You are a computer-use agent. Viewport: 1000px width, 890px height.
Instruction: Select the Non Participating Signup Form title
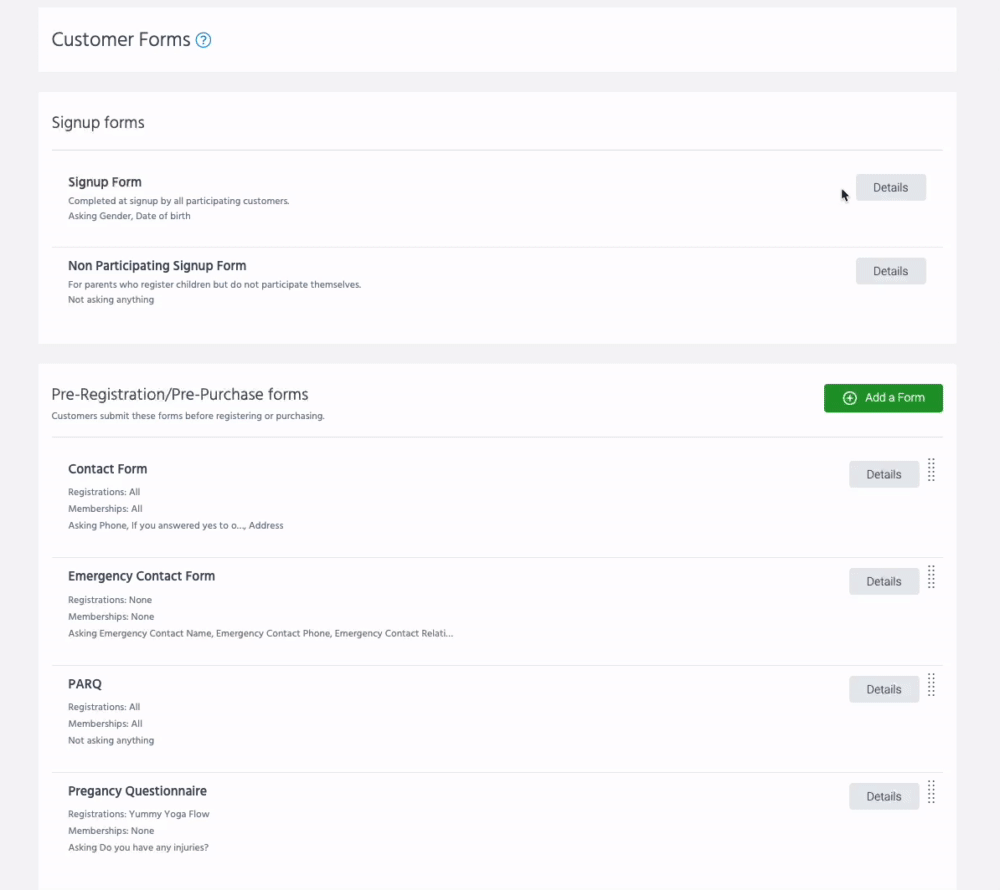pos(157,266)
